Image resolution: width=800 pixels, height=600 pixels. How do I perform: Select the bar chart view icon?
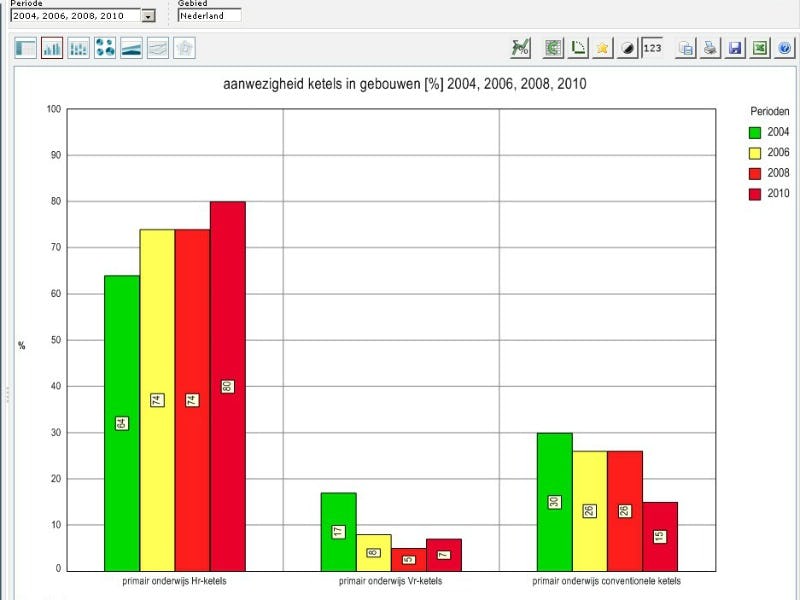click(53, 48)
